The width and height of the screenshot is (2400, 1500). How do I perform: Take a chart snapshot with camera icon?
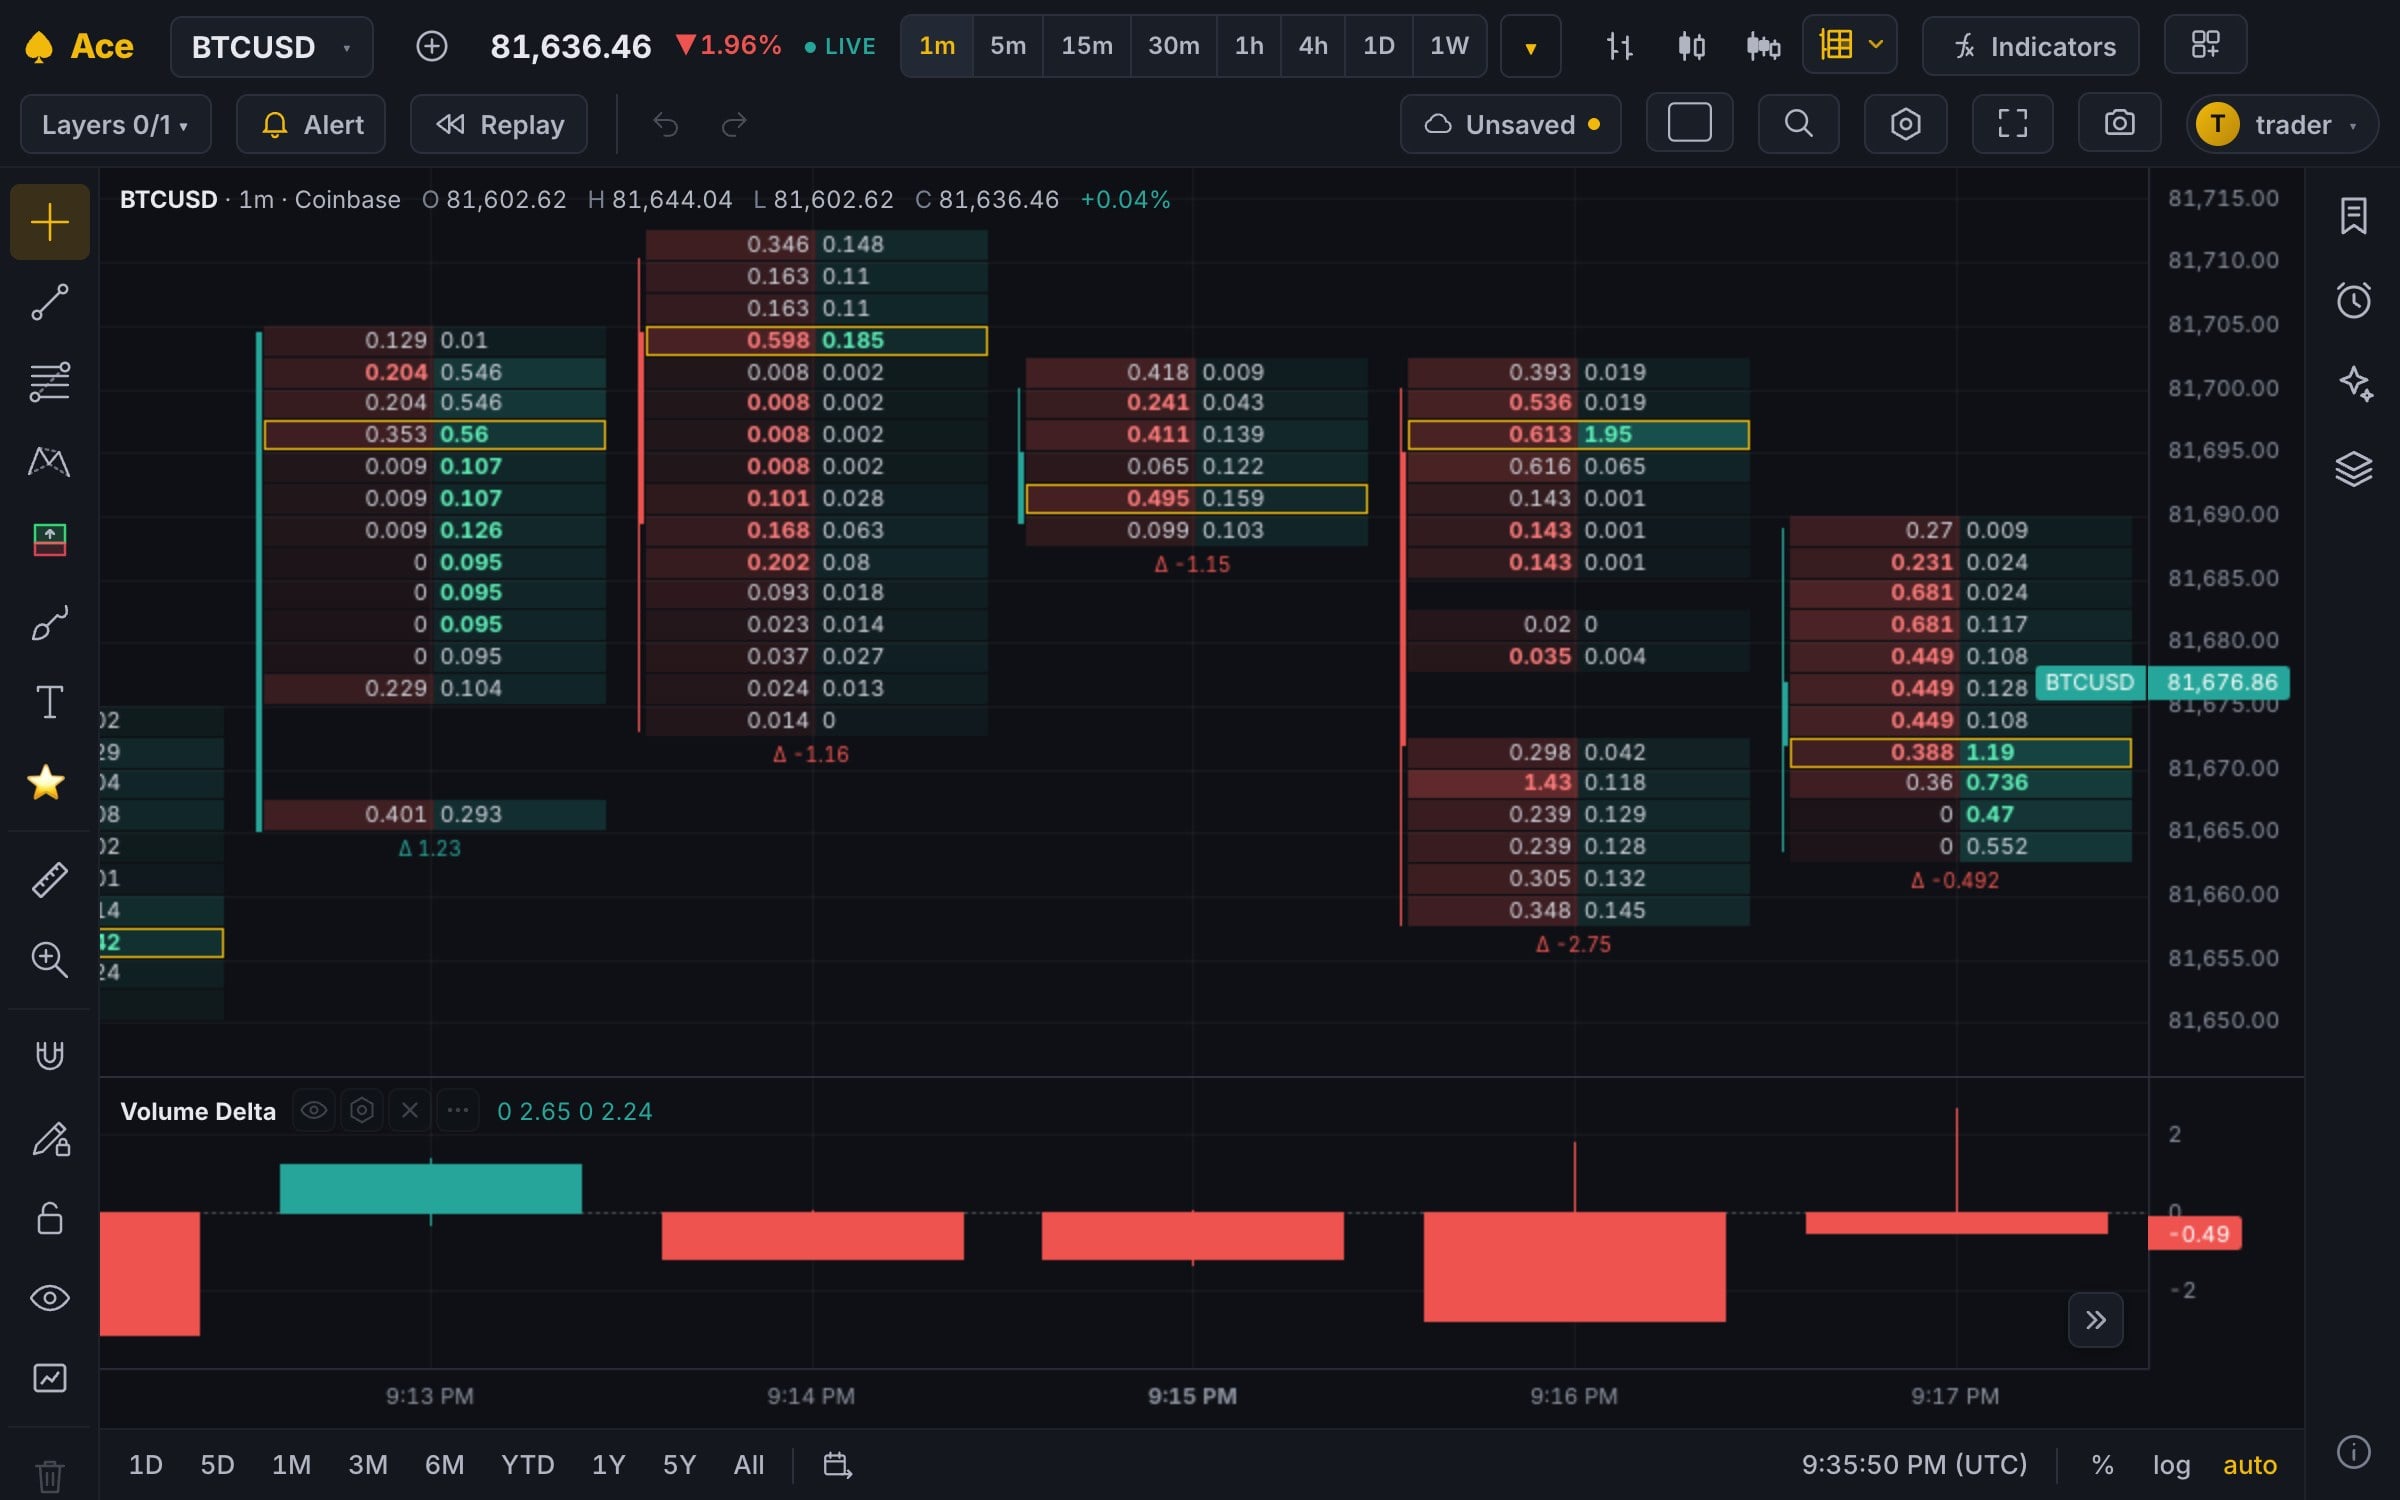coord(2119,124)
